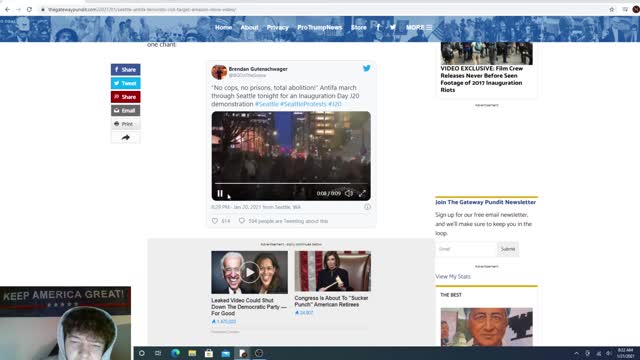Open Microsoft Edge from taskbar
Image resolution: width=640 pixels, height=360 pixels.
(x=176, y=353)
